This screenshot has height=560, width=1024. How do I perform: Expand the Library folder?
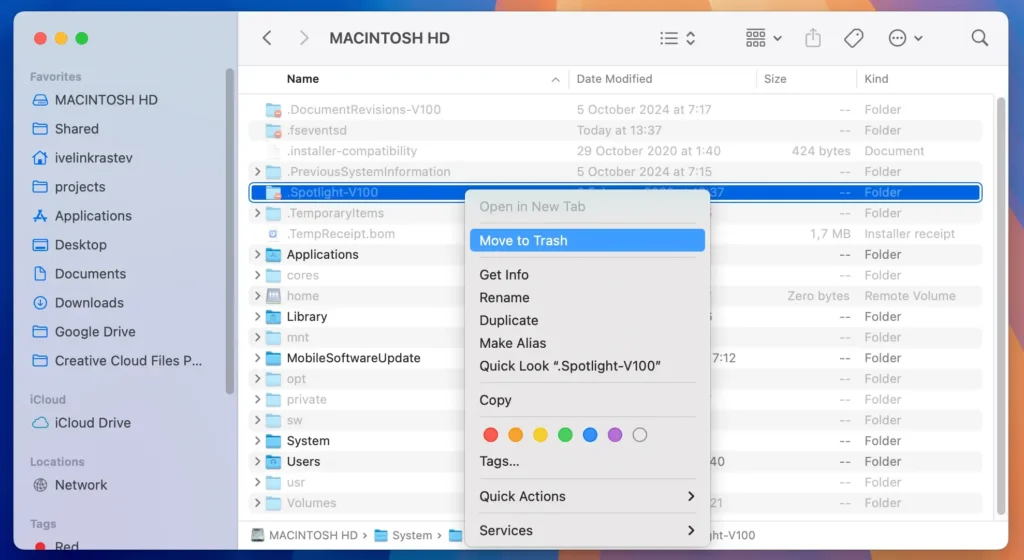point(257,317)
